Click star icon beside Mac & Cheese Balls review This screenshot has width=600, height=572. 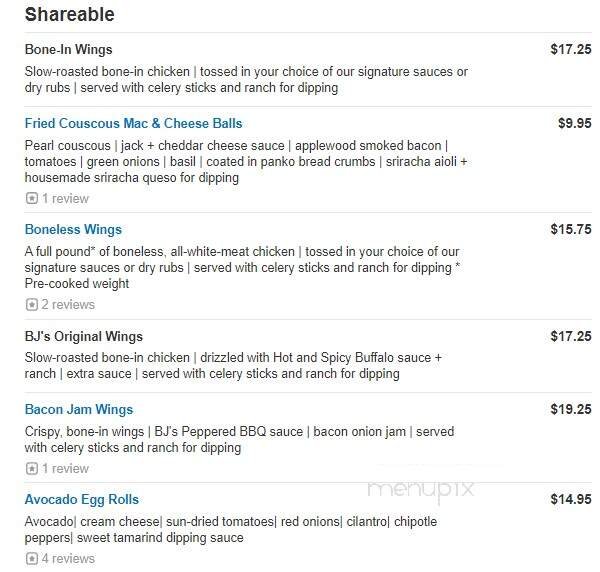31,199
